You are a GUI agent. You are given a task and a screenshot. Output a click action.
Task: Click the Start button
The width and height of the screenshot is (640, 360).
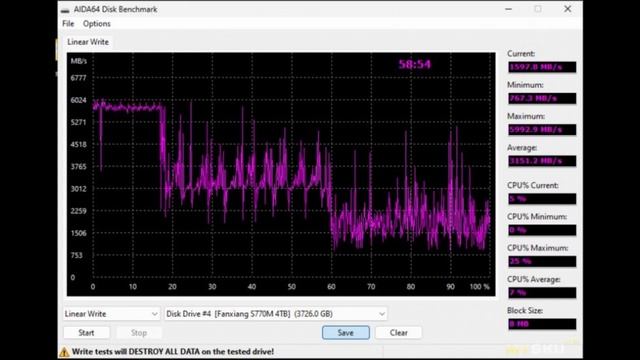pyautogui.click(x=86, y=333)
